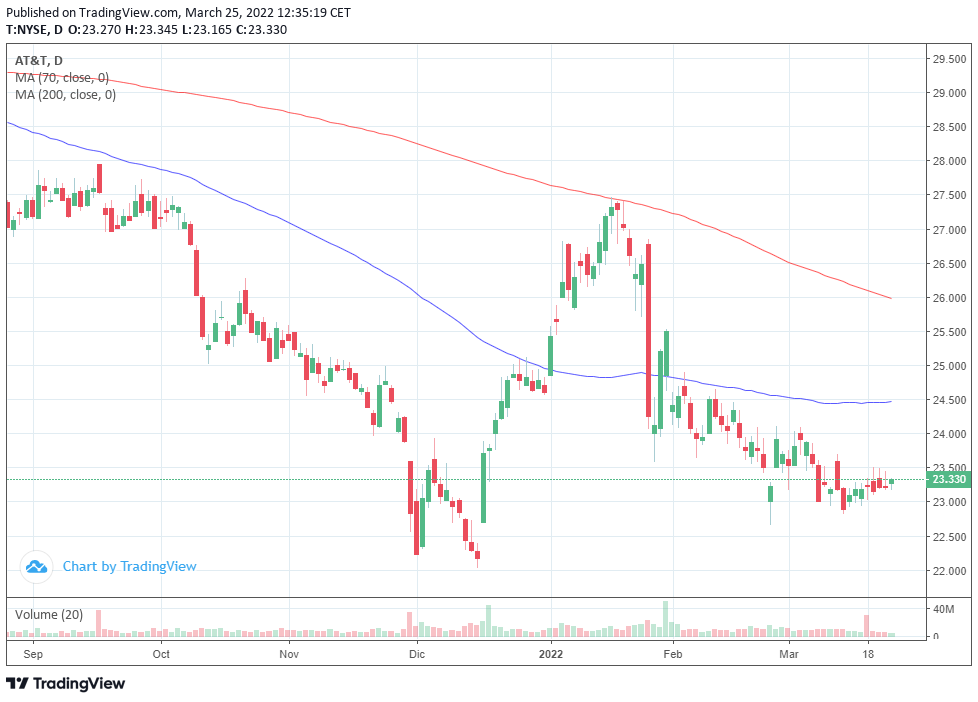Click the Sep date axis label
Image resolution: width=978 pixels, height=702 pixels.
pyautogui.click(x=33, y=654)
